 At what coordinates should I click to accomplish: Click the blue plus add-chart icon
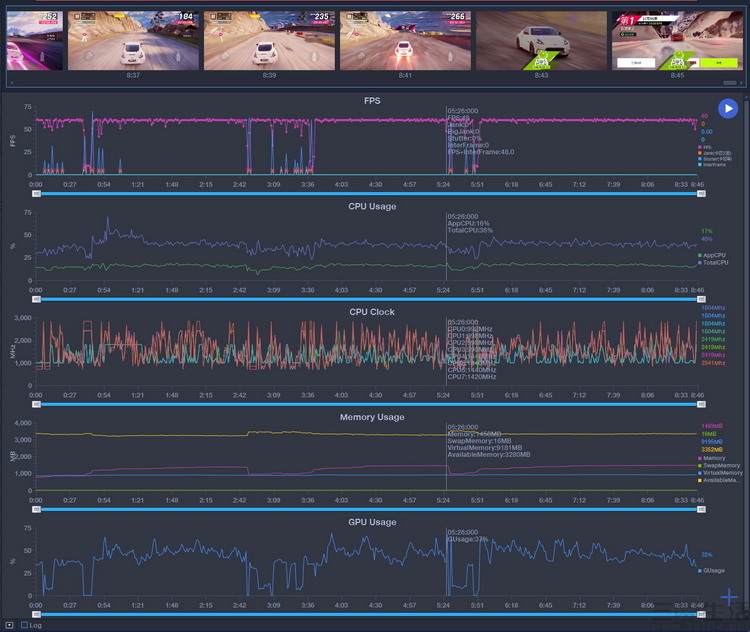coord(728,599)
